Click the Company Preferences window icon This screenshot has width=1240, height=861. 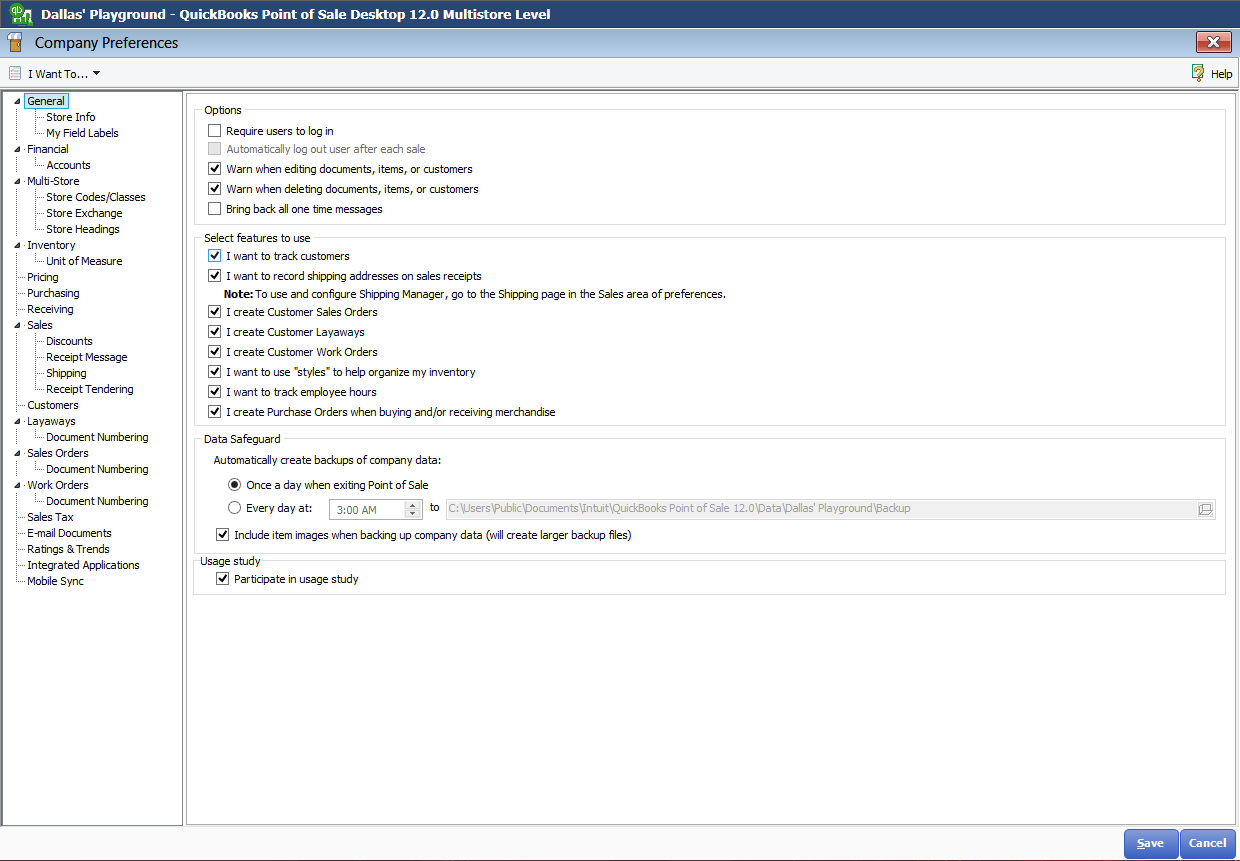pos(14,43)
